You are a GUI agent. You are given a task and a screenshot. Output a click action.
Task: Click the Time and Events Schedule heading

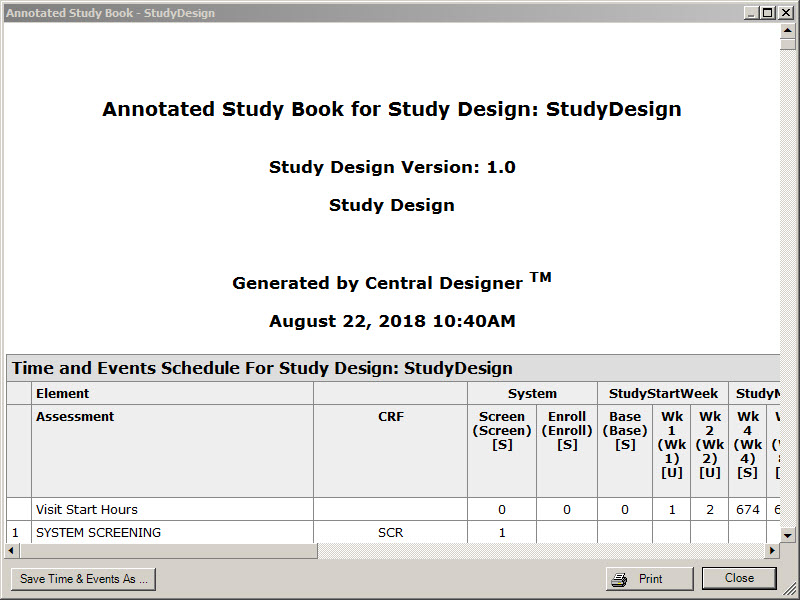pos(262,368)
